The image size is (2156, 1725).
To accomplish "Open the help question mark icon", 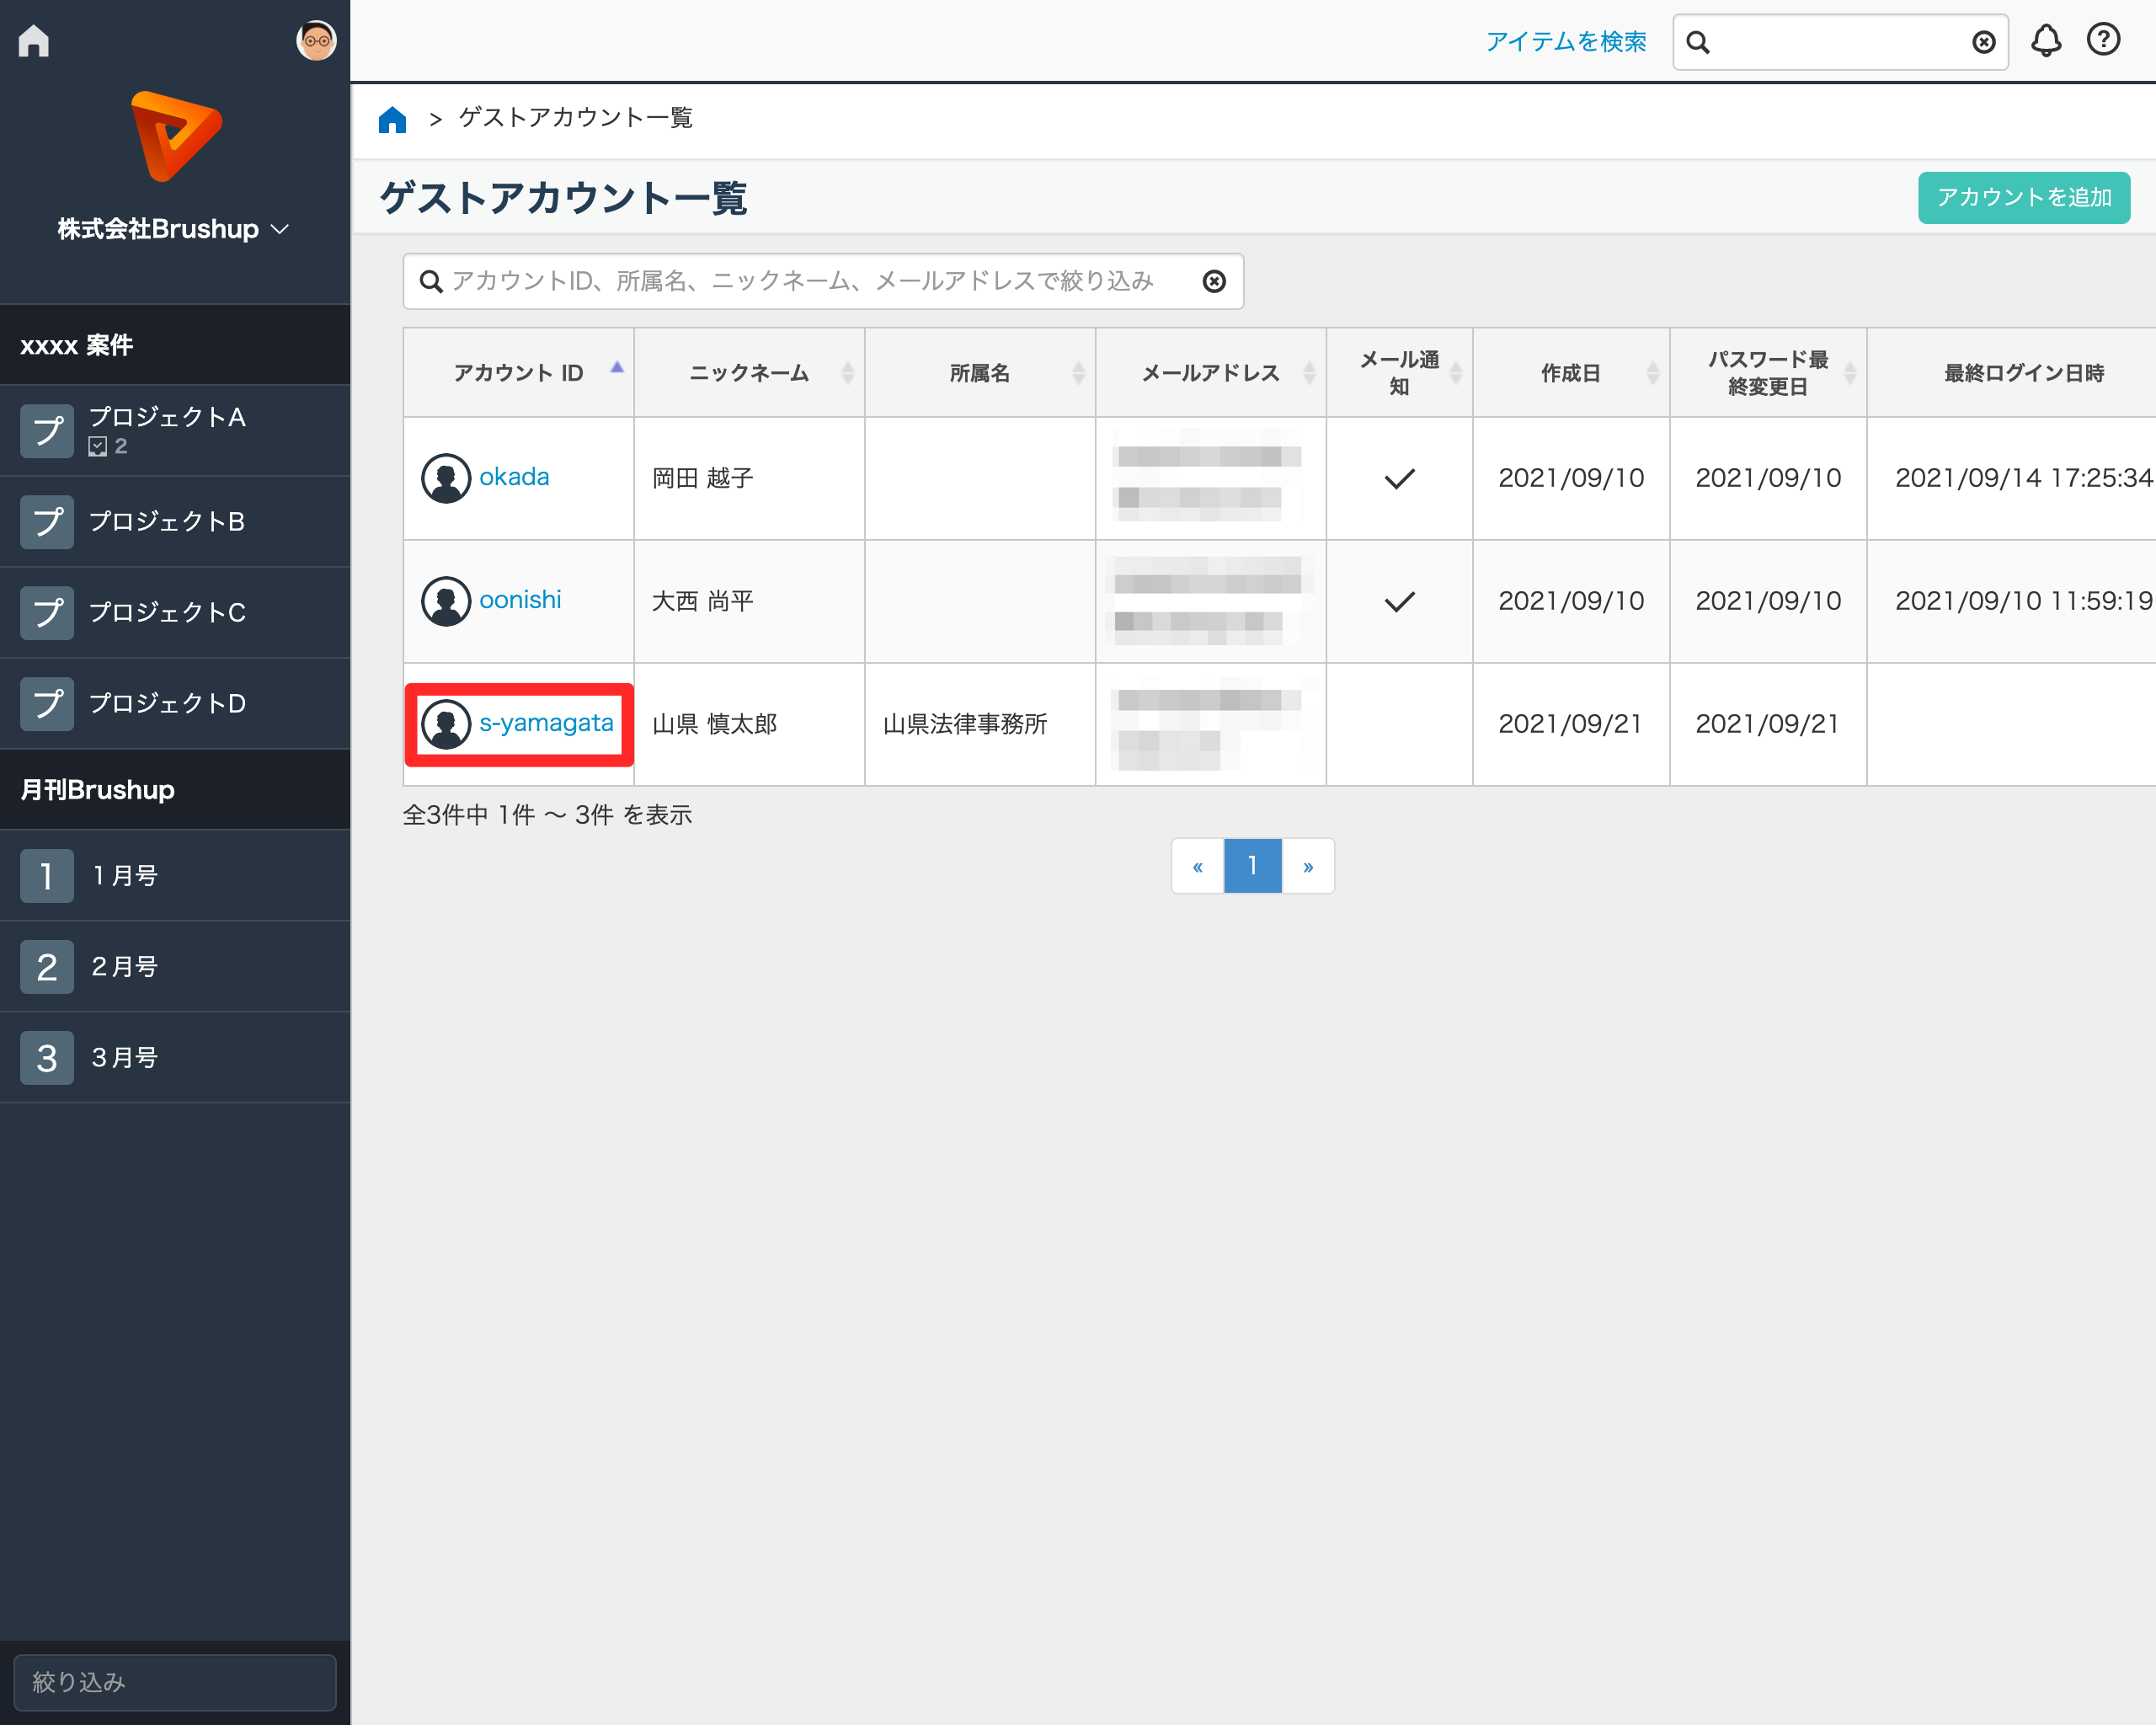I will [2103, 41].
